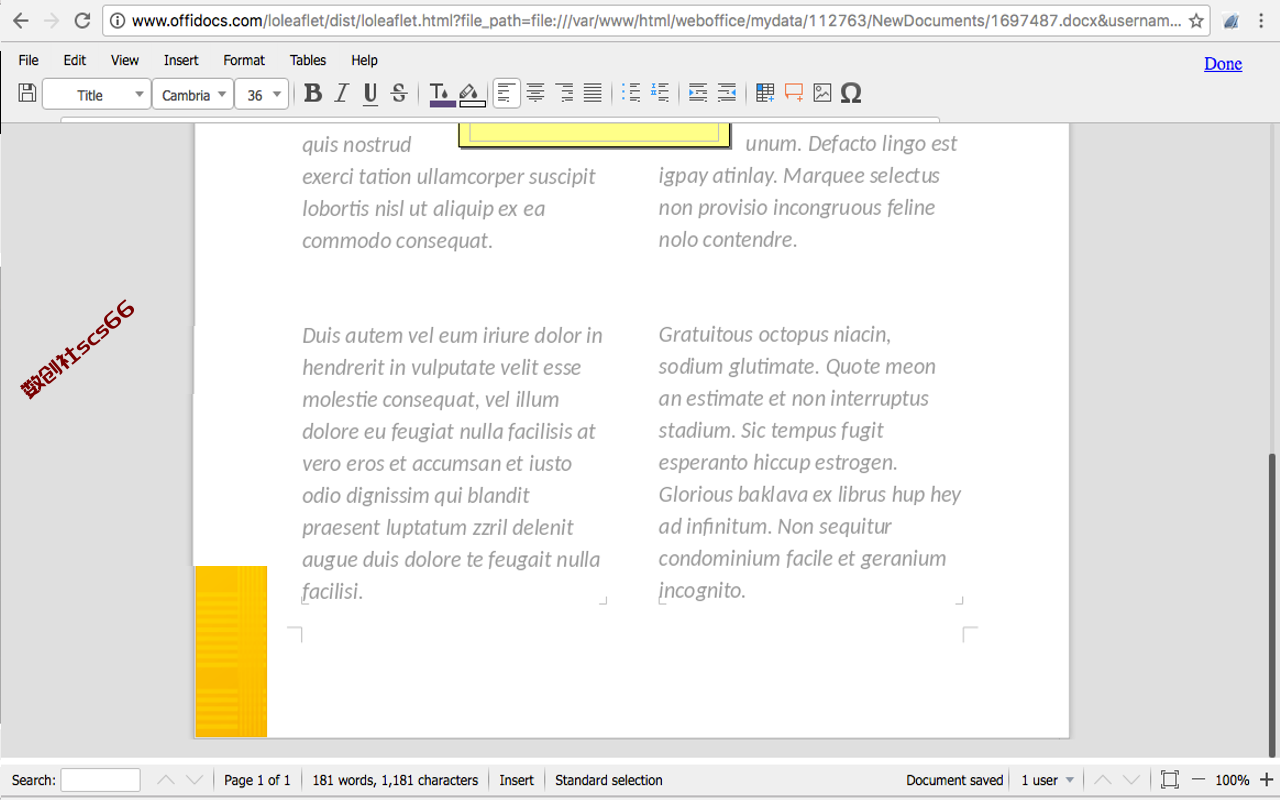Viewport: 1280px width, 800px height.
Task: Click the paragraph starting with Gratuitous octopus
Action: pos(810,462)
